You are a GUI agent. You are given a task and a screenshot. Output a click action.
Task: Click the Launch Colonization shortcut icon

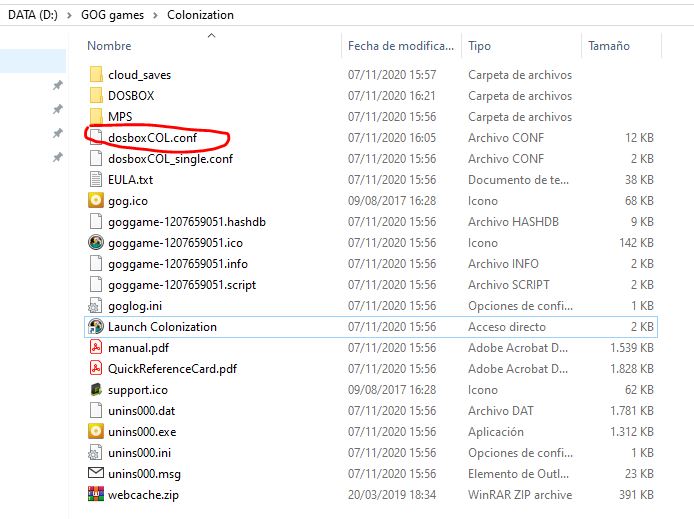96,327
